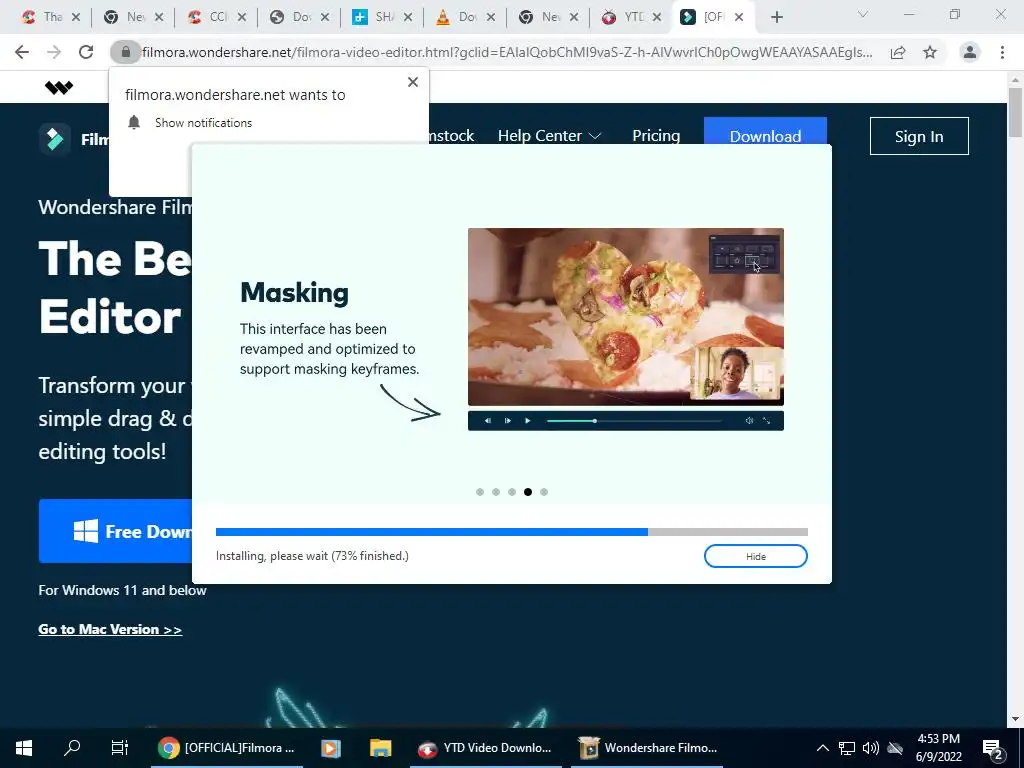Open File Explorer from taskbar
Viewport: 1024px width, 768px height.
tap(380, 748)
